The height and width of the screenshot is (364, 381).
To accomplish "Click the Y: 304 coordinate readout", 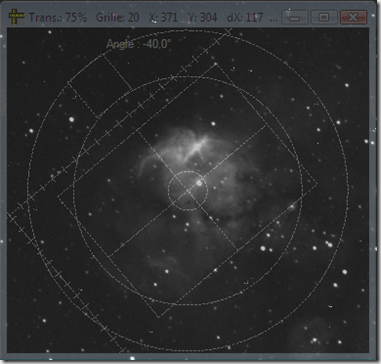I will click(x=202, y=17).
